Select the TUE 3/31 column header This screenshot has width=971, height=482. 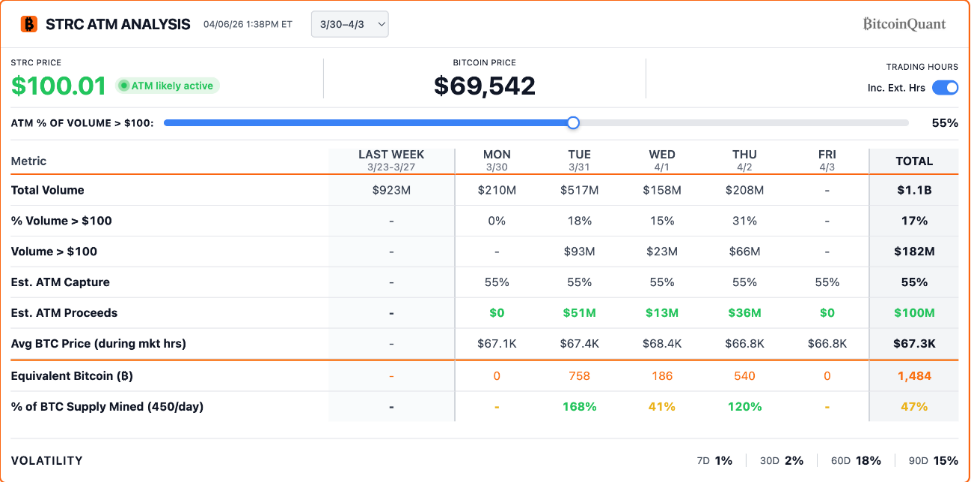(x=579, y=160)
